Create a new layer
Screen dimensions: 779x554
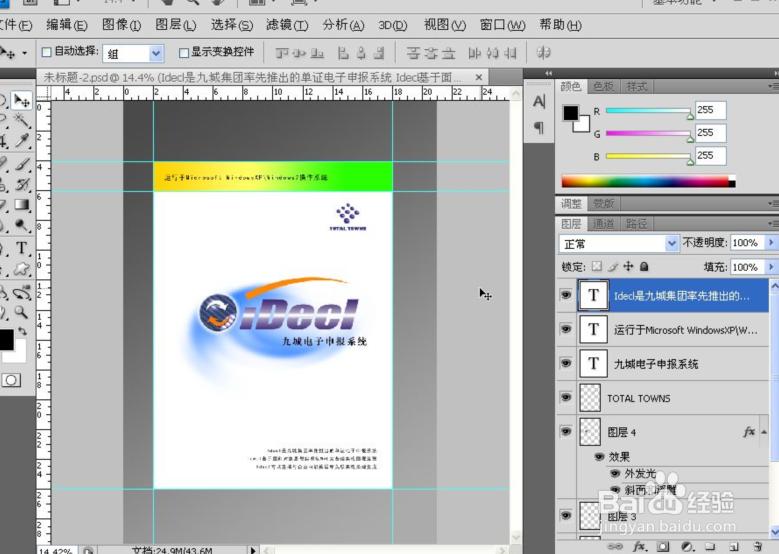click(x=734, y=546)
